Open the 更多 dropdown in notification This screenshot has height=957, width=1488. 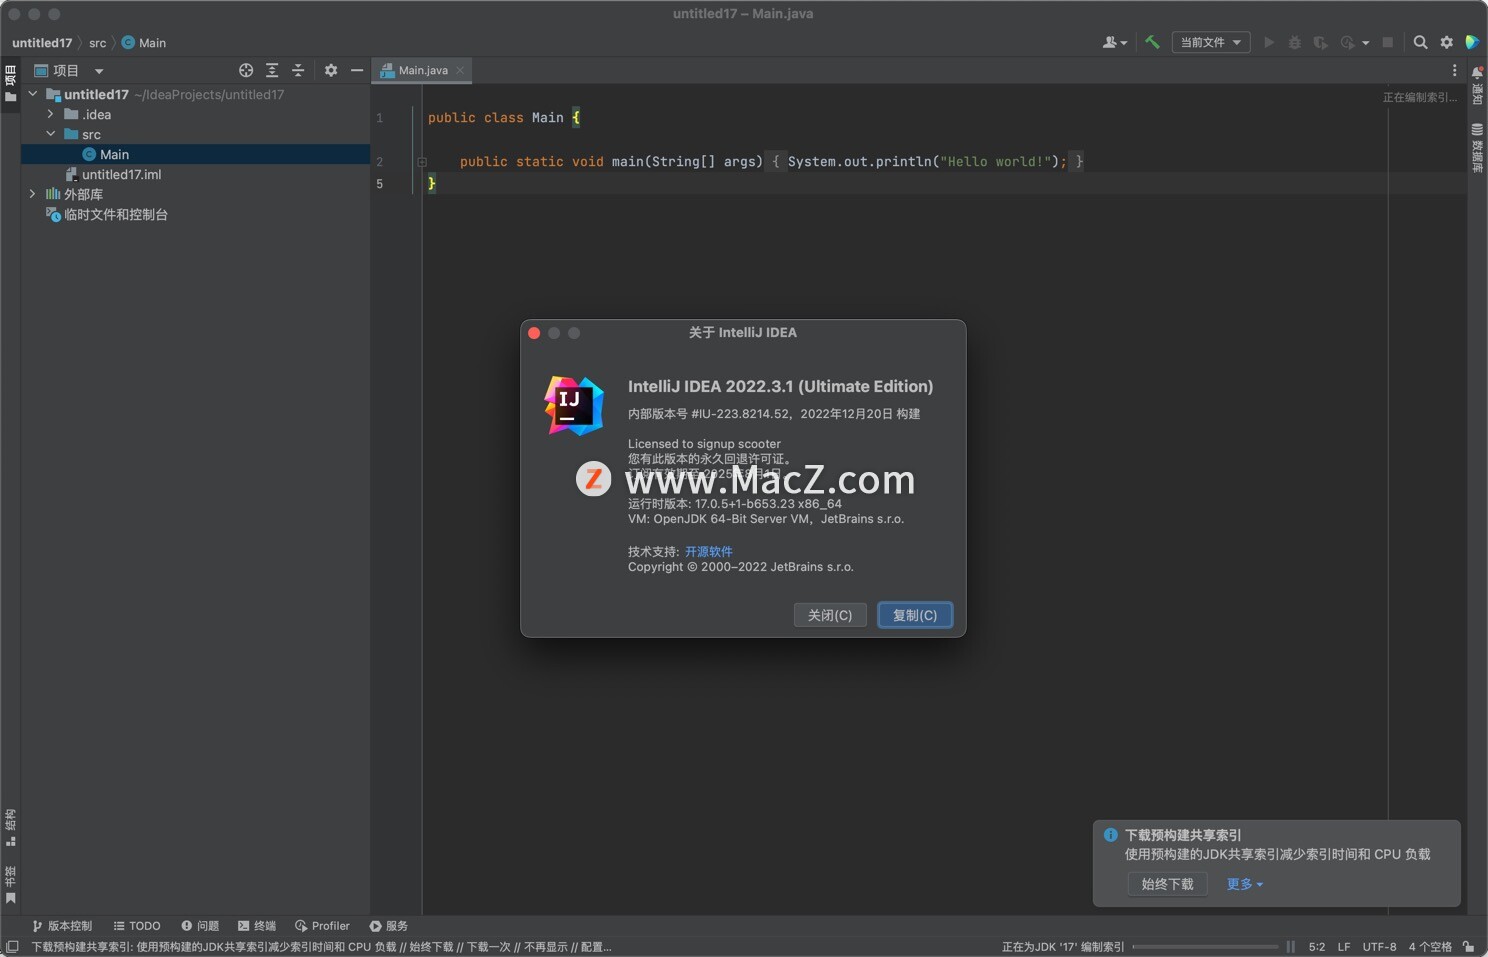point(1245,884)
